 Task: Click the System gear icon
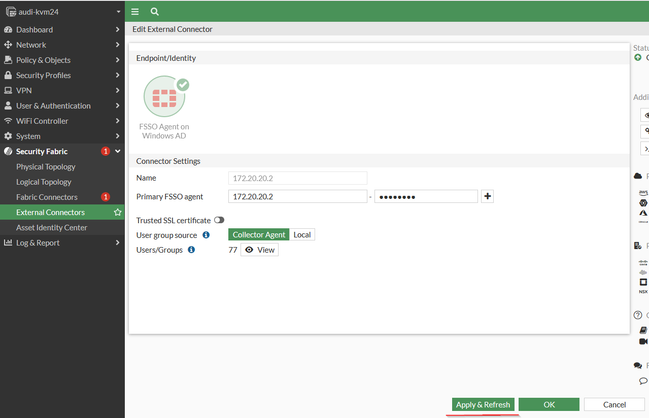coord(8,136)
